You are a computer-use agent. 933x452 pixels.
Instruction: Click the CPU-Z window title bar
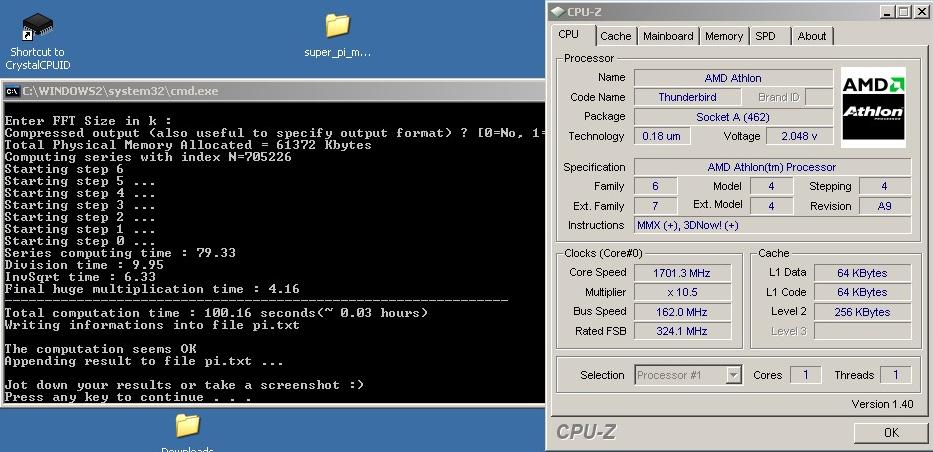[x=738, y=12]
